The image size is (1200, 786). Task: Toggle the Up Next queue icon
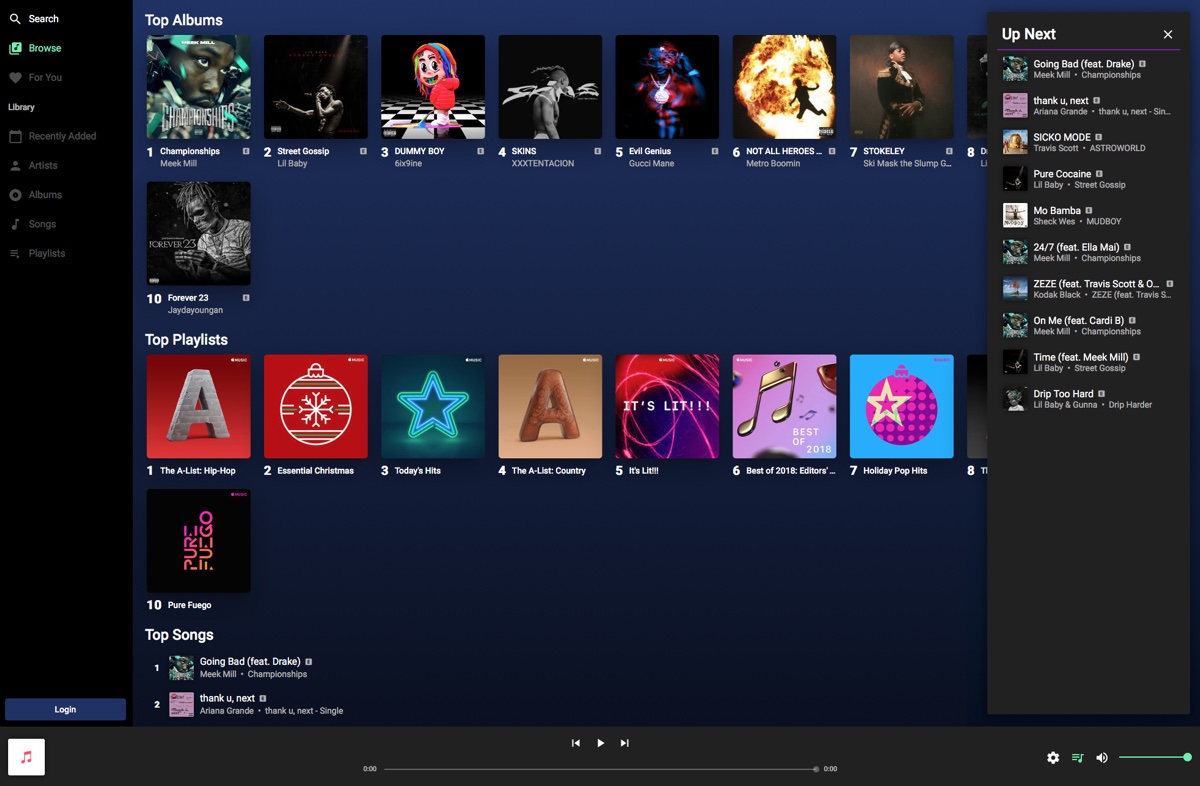tap(1077, 758)
